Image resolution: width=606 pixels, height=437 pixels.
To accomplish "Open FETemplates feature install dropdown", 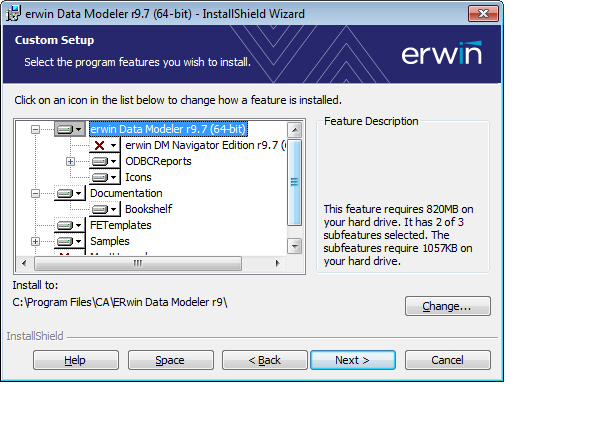I will tap(70, 225).
